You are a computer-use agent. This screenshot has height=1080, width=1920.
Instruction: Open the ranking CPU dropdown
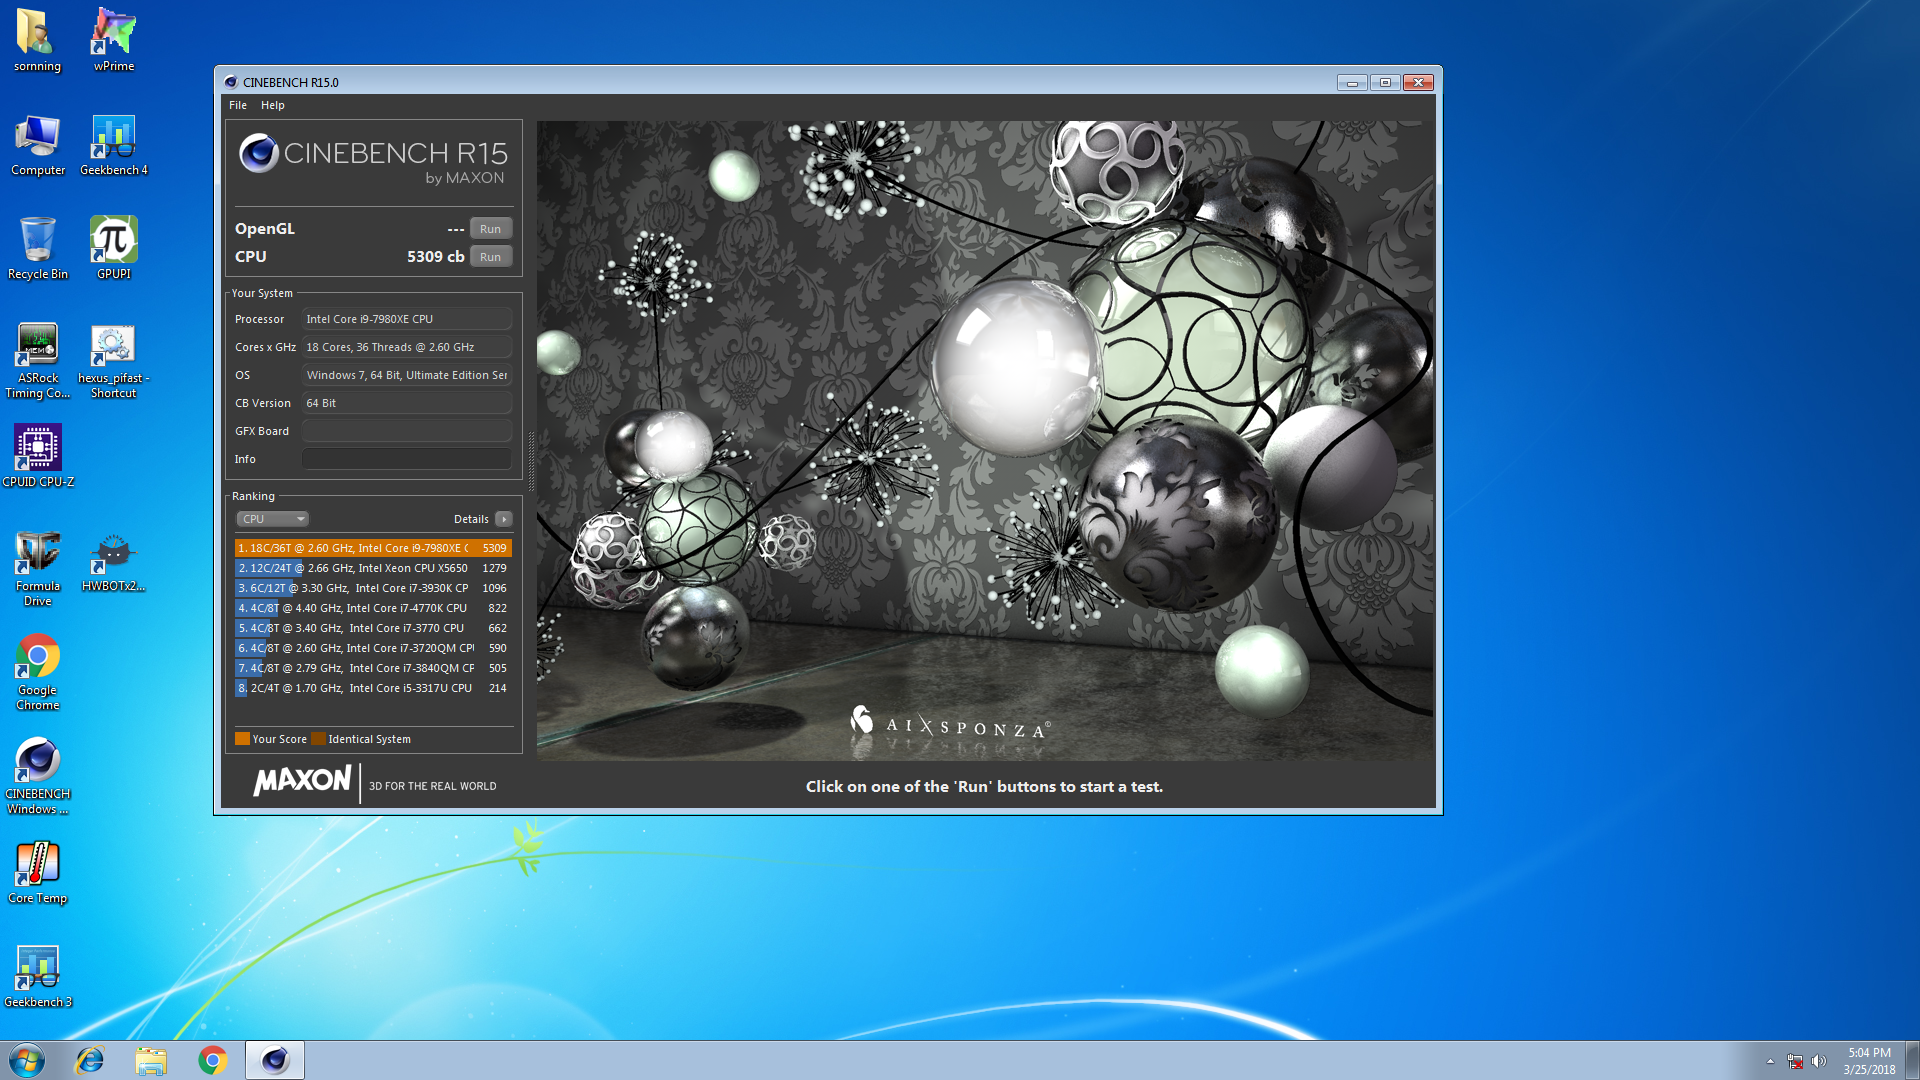272,519
